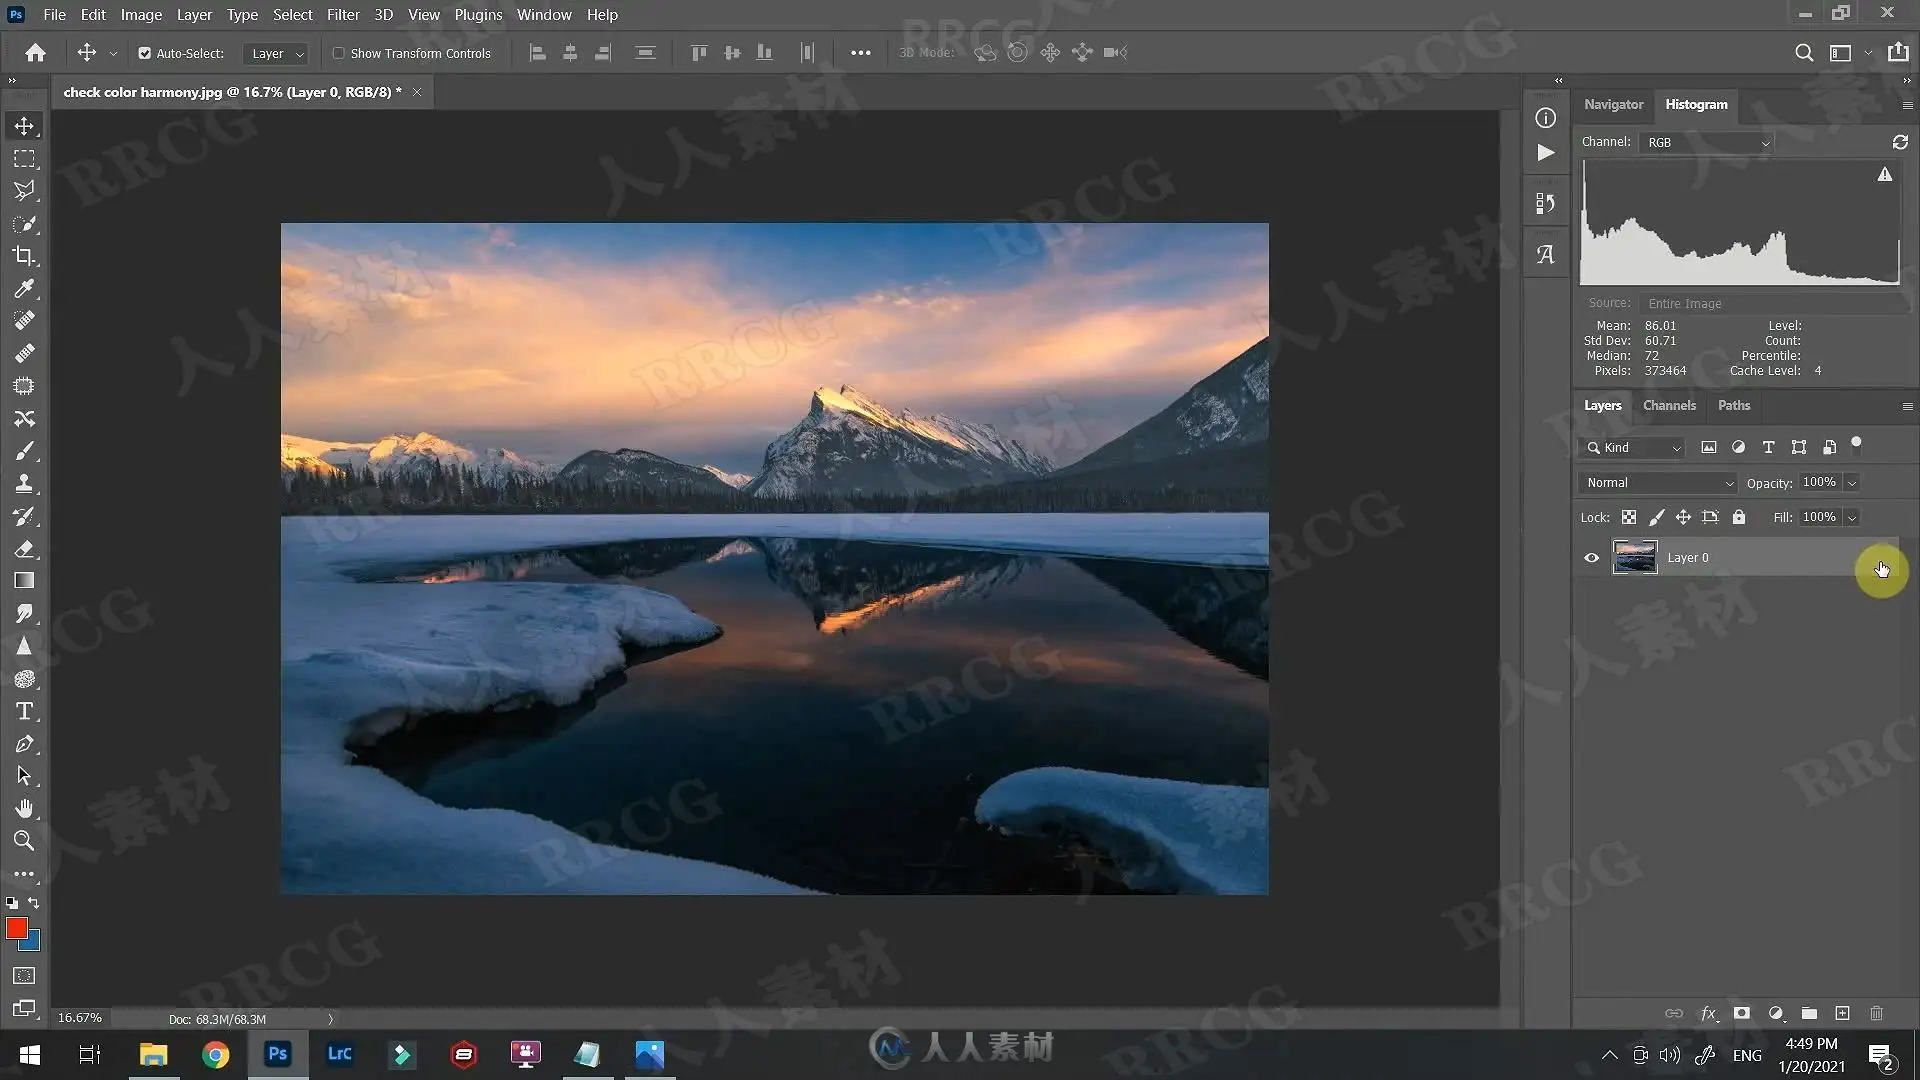Click the Share image icon
This screenshot has height=1080, width=1920.
coord(1898,52)
